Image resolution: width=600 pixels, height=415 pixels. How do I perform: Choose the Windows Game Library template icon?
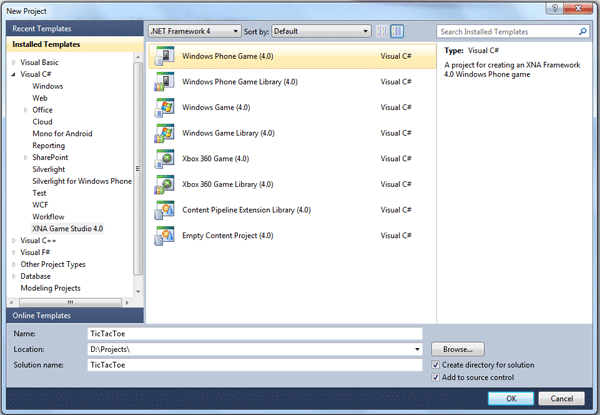(x=164, y=133)
